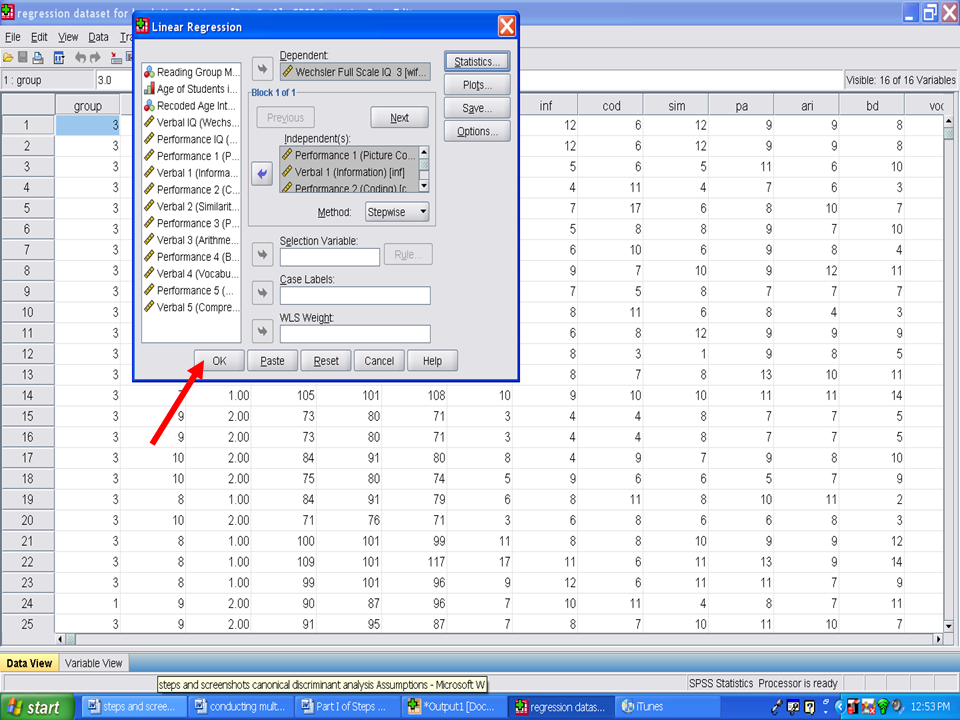The image size is (960, 720).
Task: Move variable with Dependent arrow button
Action: point(261,69)
